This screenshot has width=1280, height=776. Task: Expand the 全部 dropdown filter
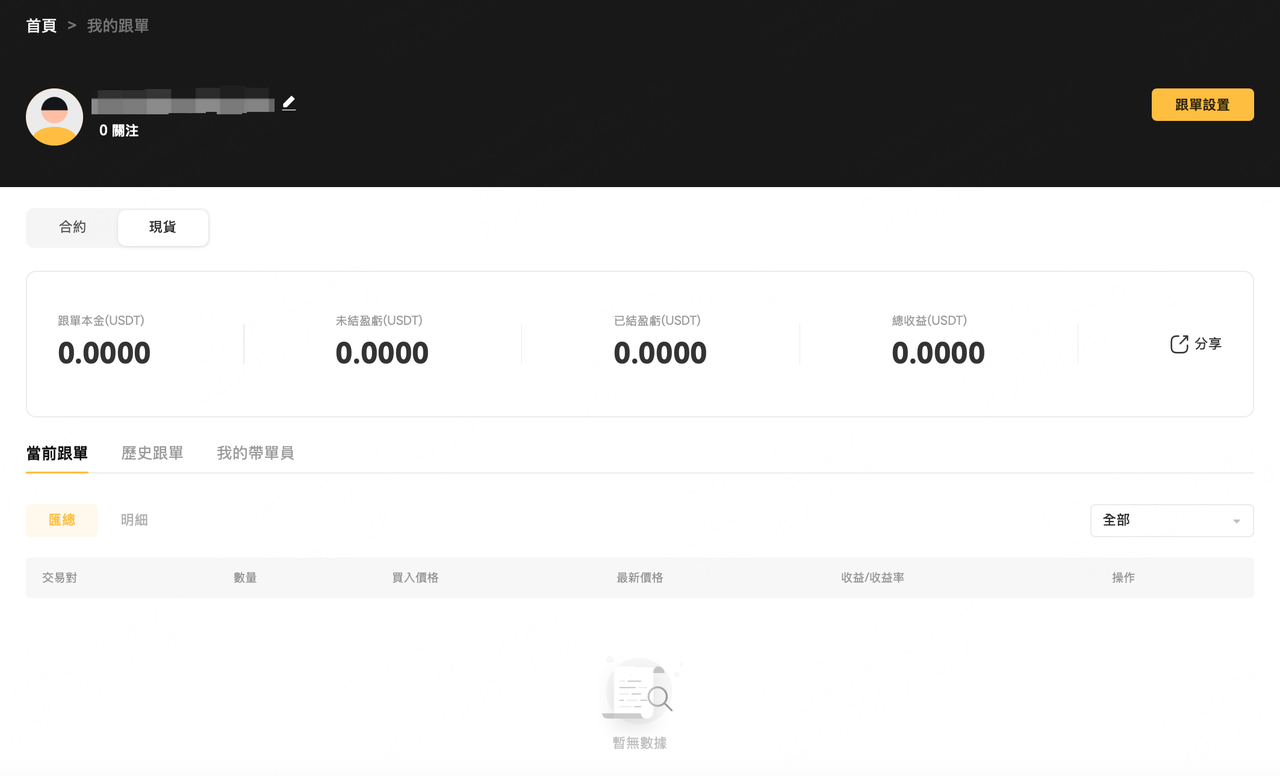pyautogui.click(x=1172, y=521)
